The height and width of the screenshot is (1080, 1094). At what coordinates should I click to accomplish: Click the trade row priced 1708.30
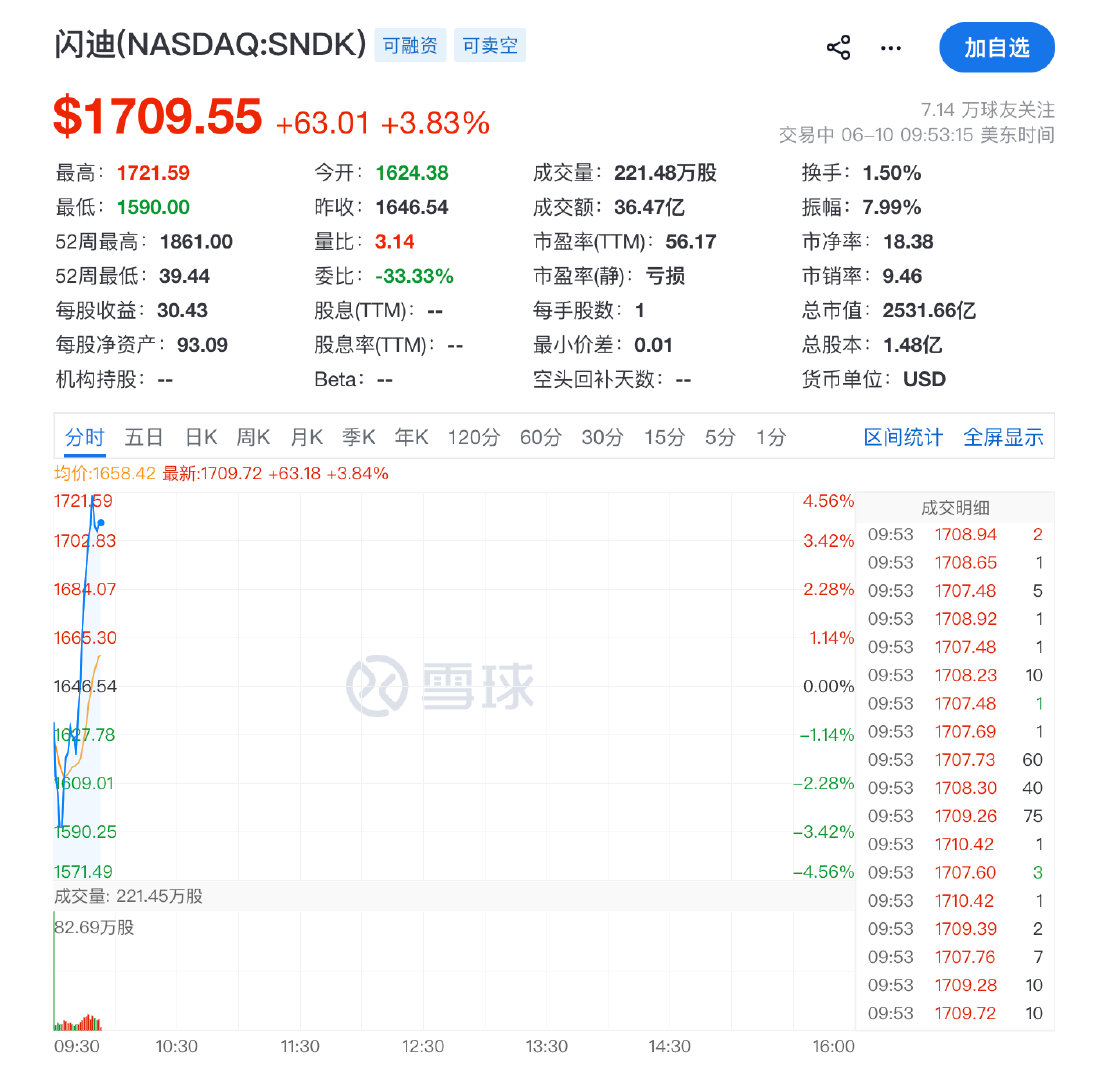pos(955,788)
